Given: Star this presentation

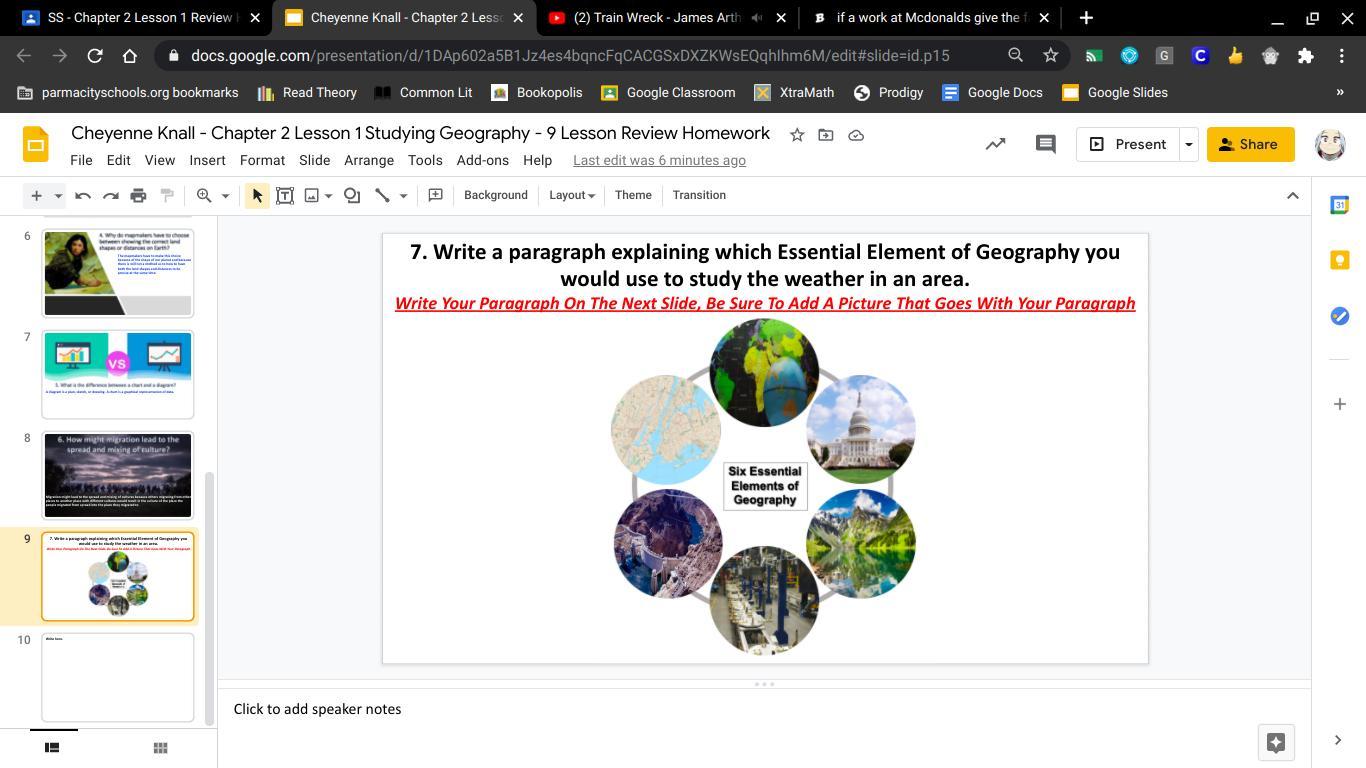Looking at the screenshot, I should click(797, 135).
